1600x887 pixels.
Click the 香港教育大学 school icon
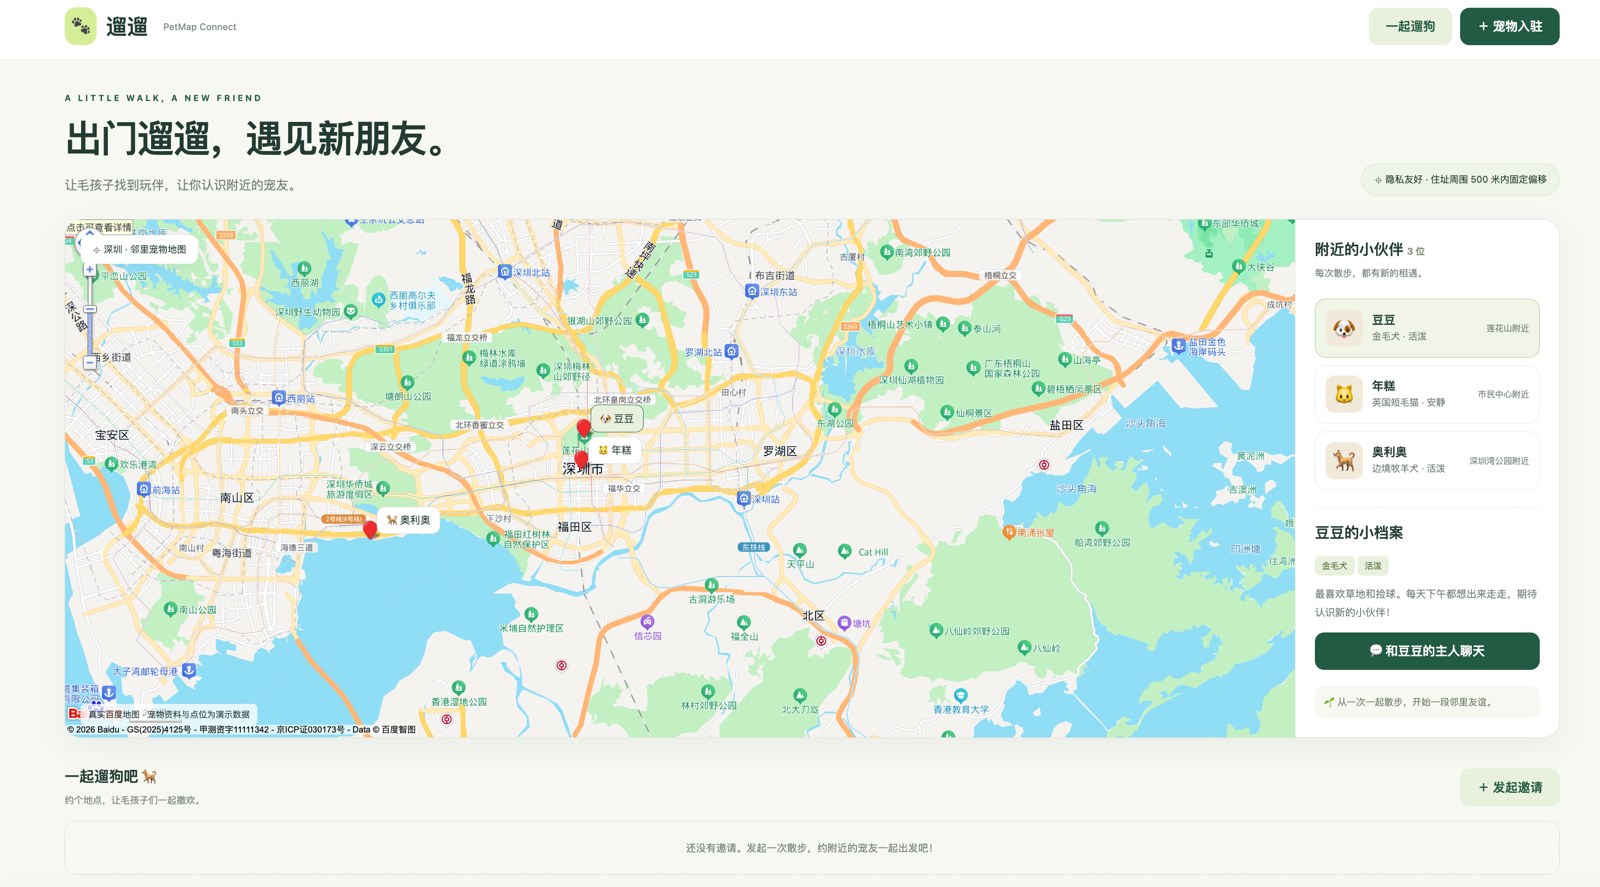961,695
